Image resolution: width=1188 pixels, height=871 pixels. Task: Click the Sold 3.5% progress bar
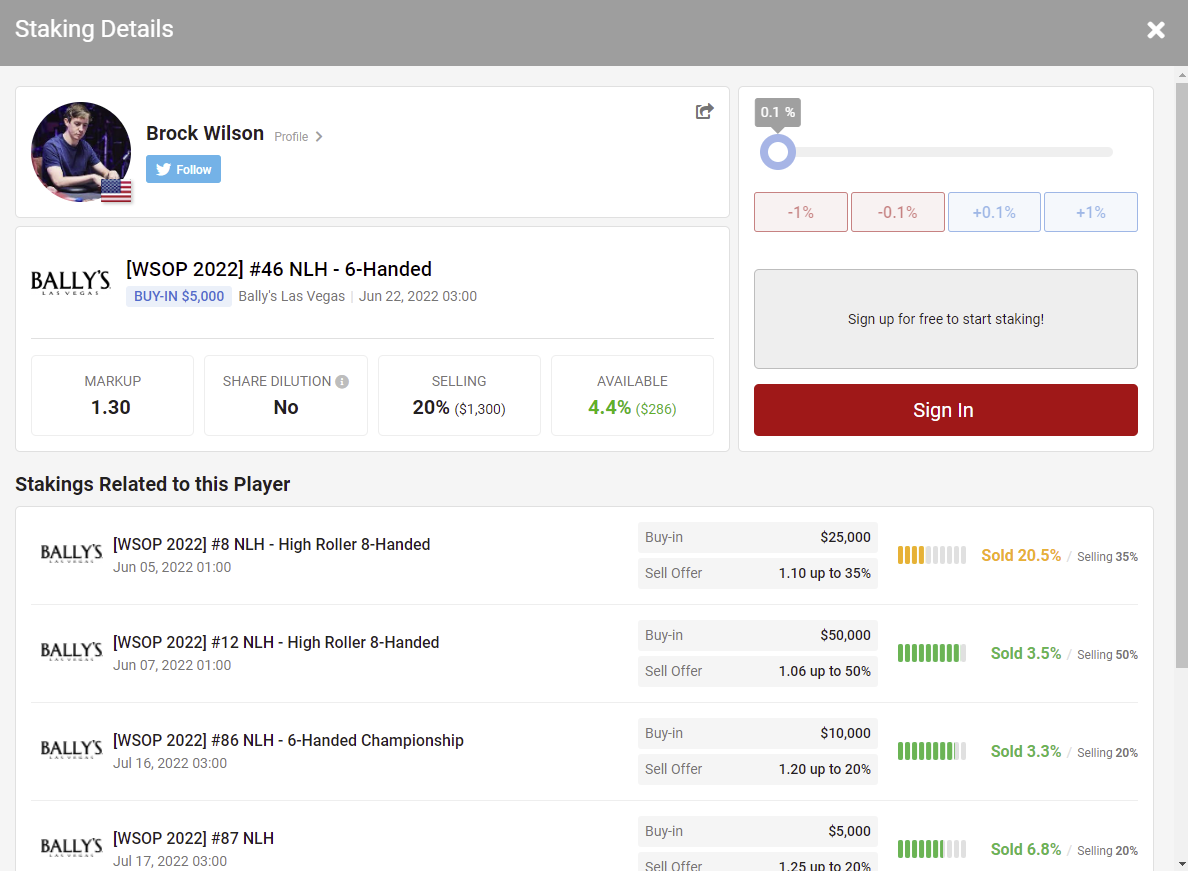(x=932, y=653)
